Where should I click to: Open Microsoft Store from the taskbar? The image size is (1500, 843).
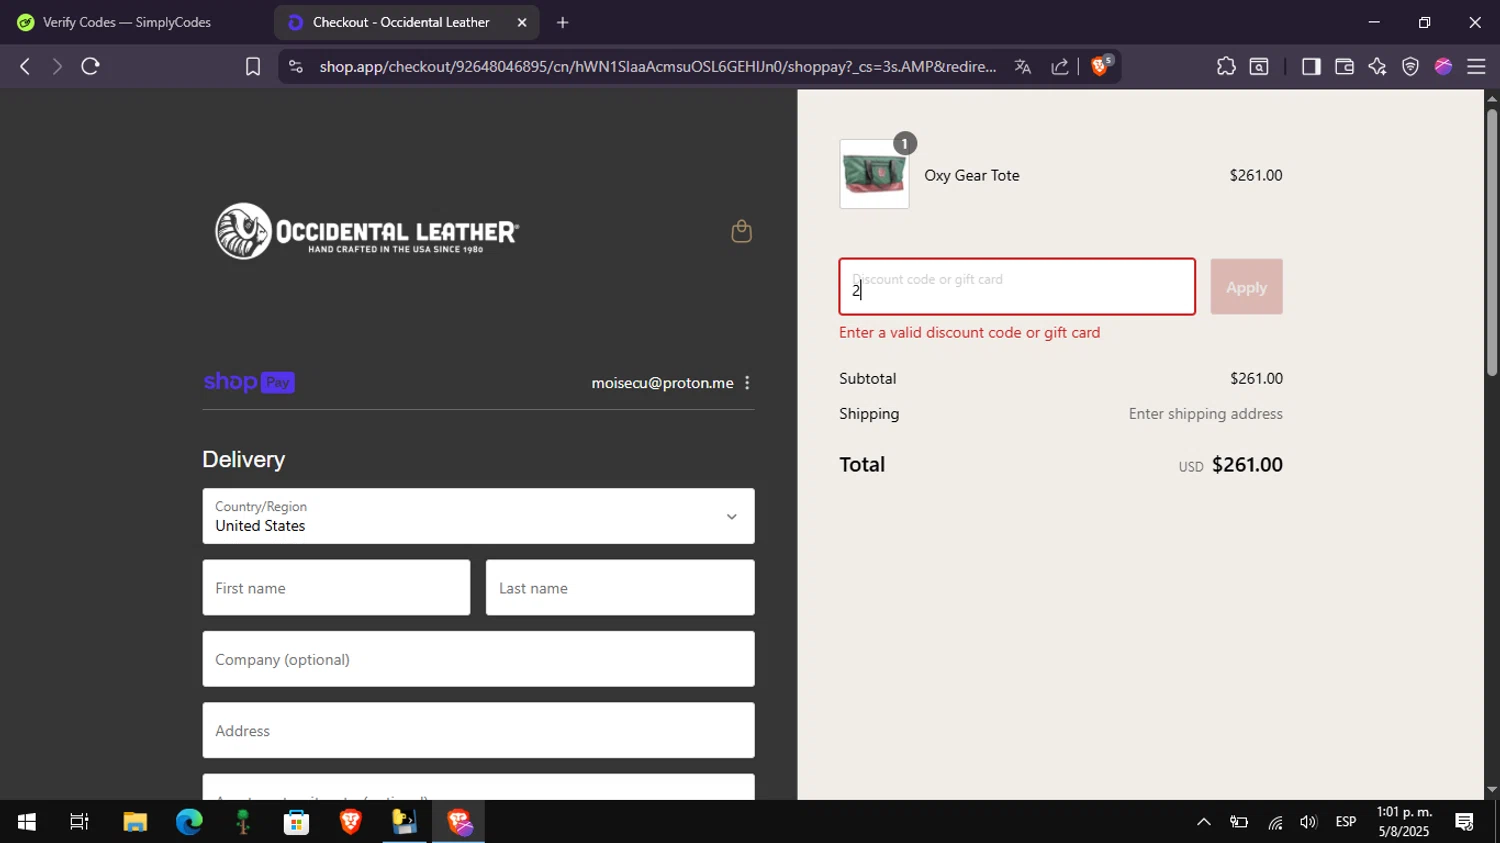tap(296, 822)
